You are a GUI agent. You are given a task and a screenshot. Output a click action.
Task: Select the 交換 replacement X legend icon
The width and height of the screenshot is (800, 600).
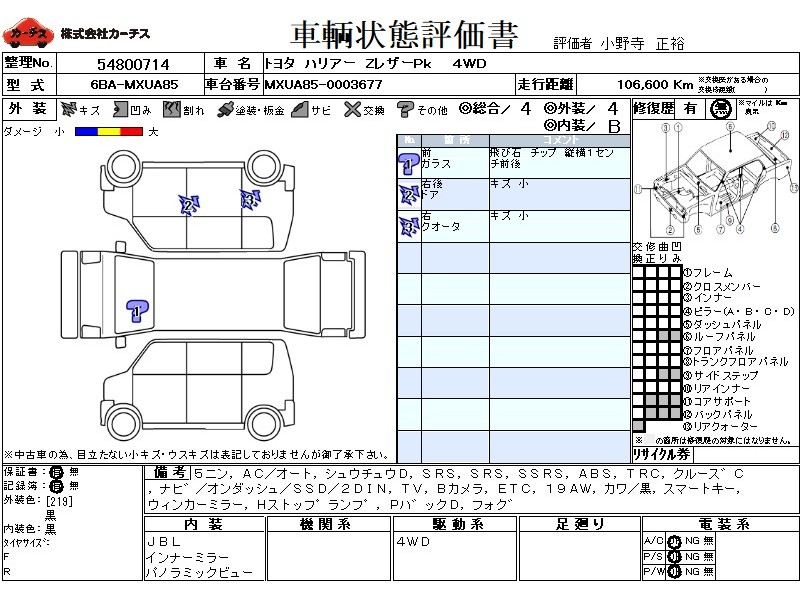coord(352,109)
